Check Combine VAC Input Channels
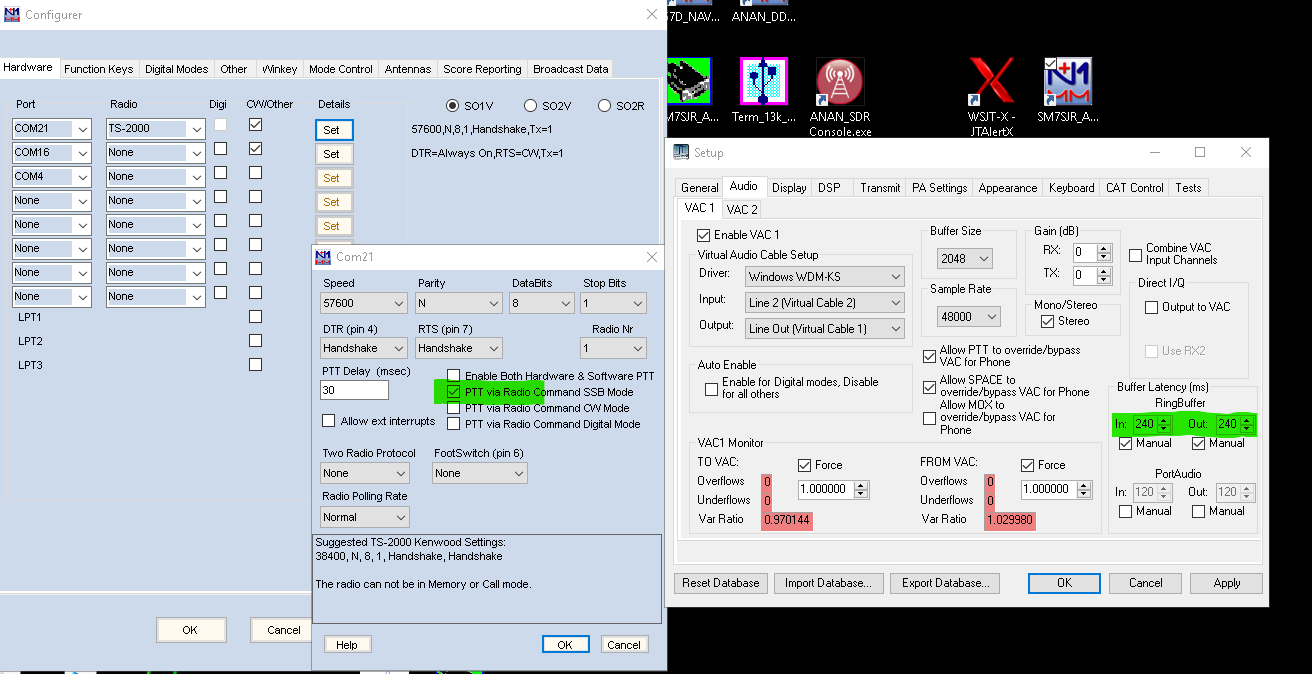Image resolution: width=1312 pixels, height=674 pixels. pyautogui.click(x=1135, y=255)
